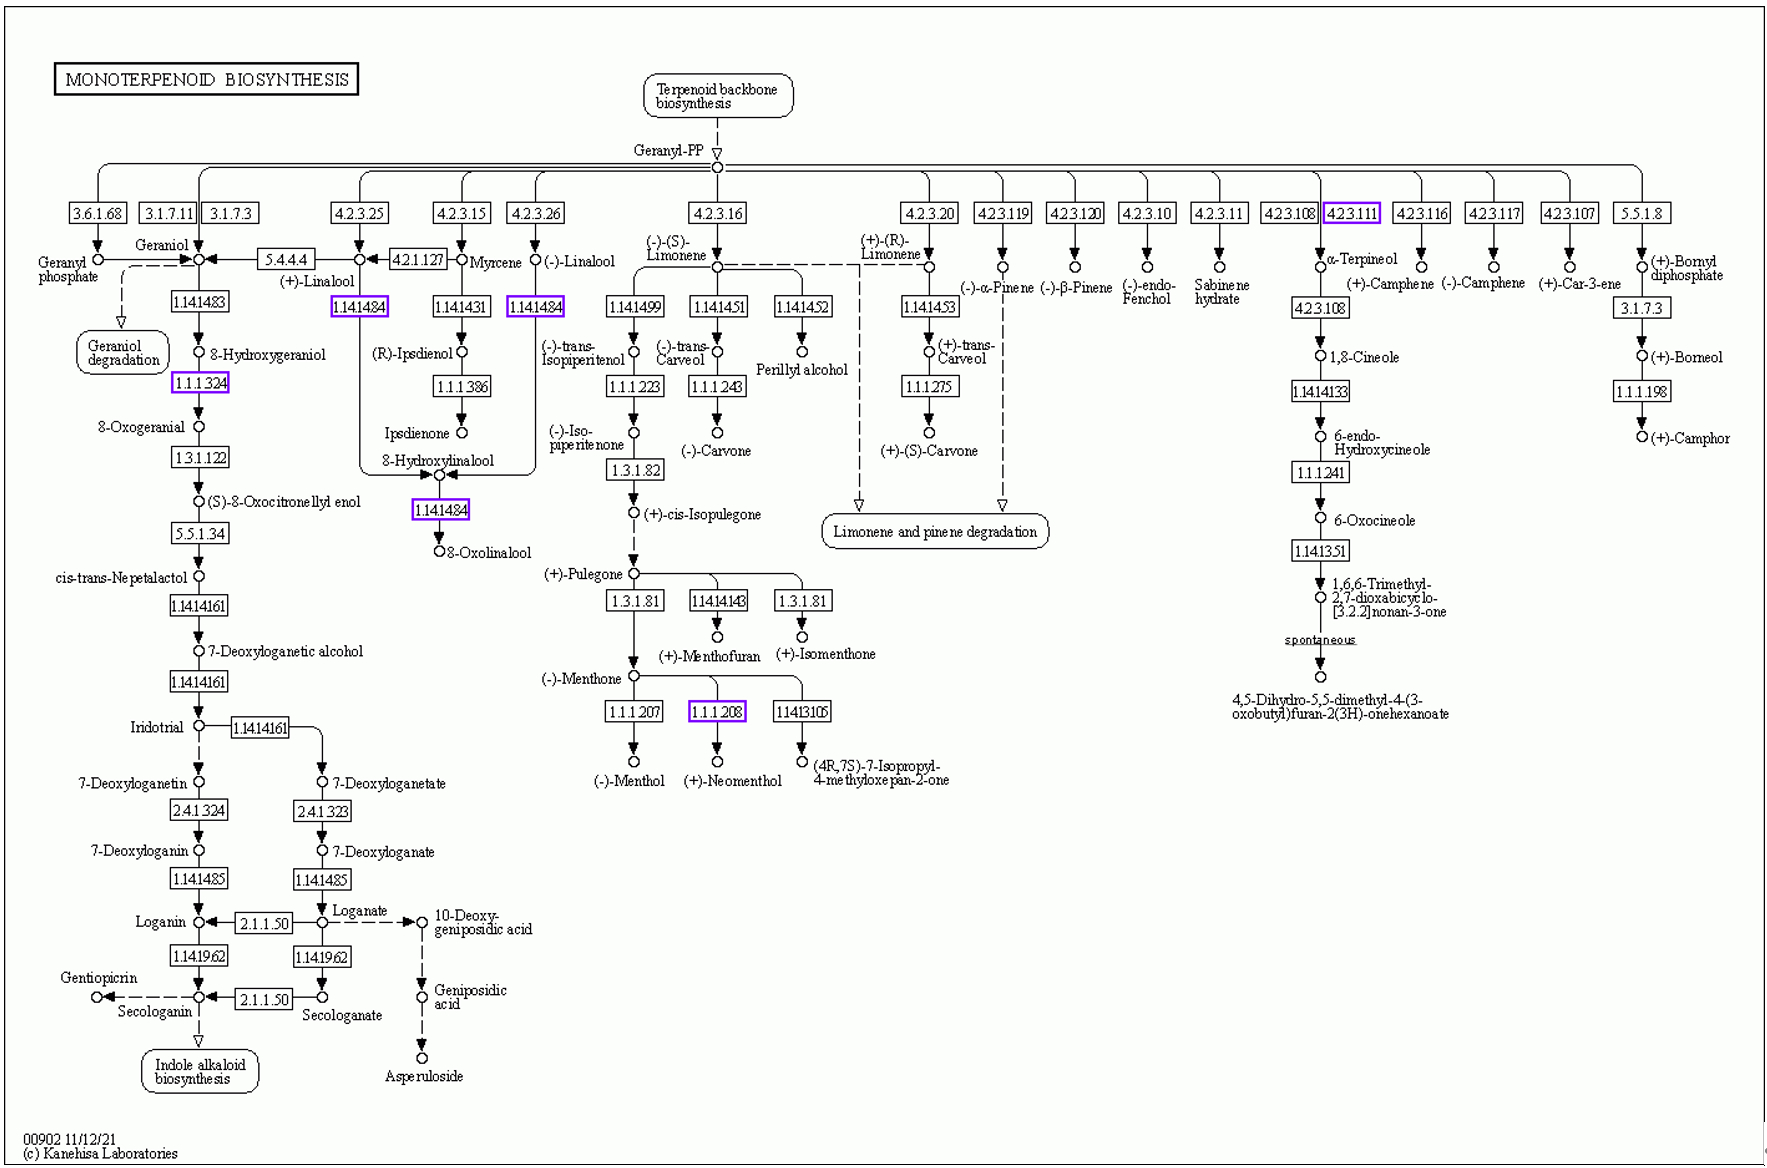Open enzyme box 4.2.3.11
Viewport: 1767px width, 1168px height.
pos(1219,213)
